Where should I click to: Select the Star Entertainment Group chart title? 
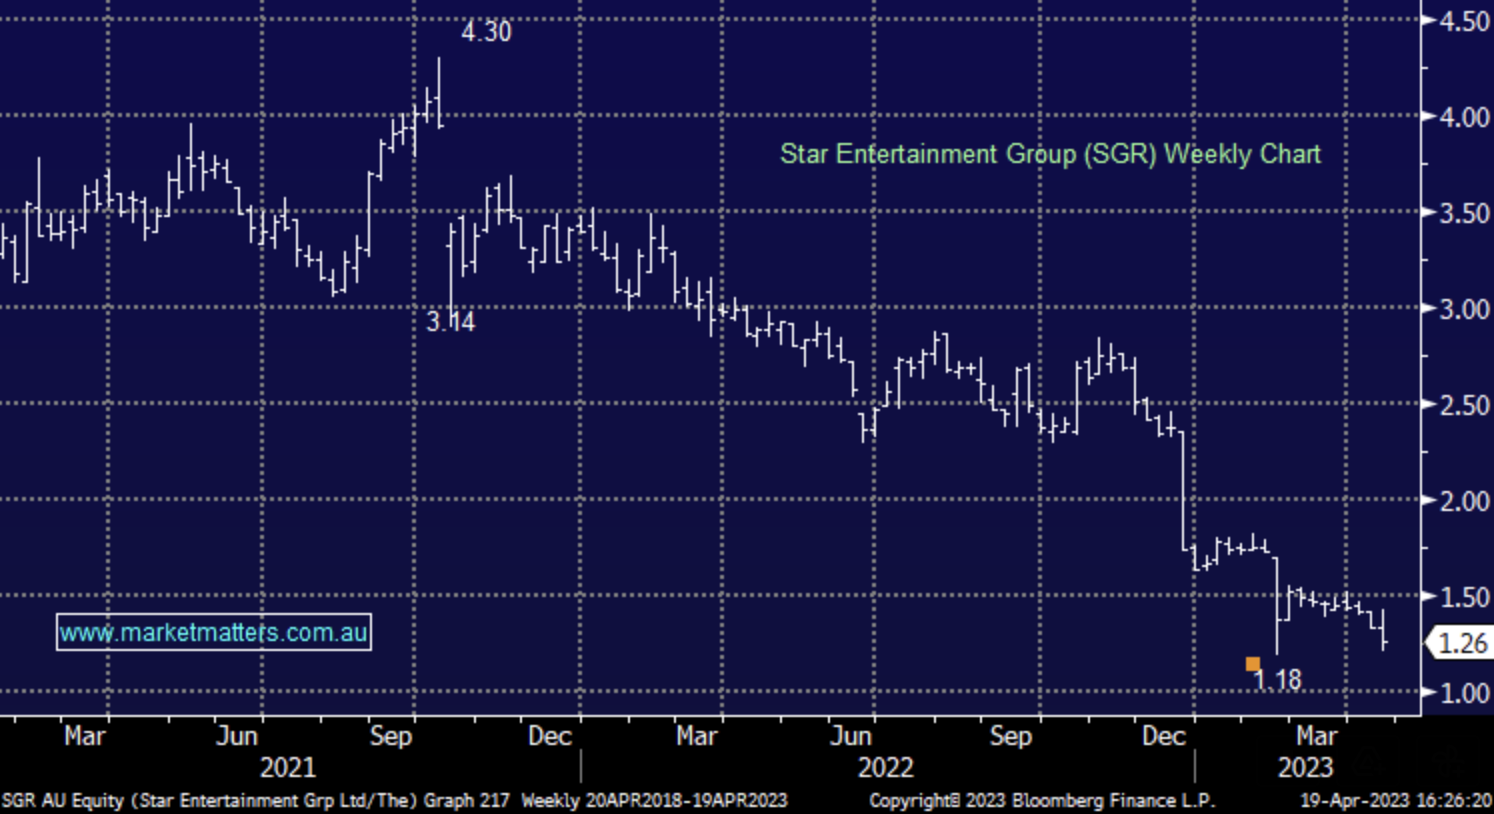[x=1050, y=154]
